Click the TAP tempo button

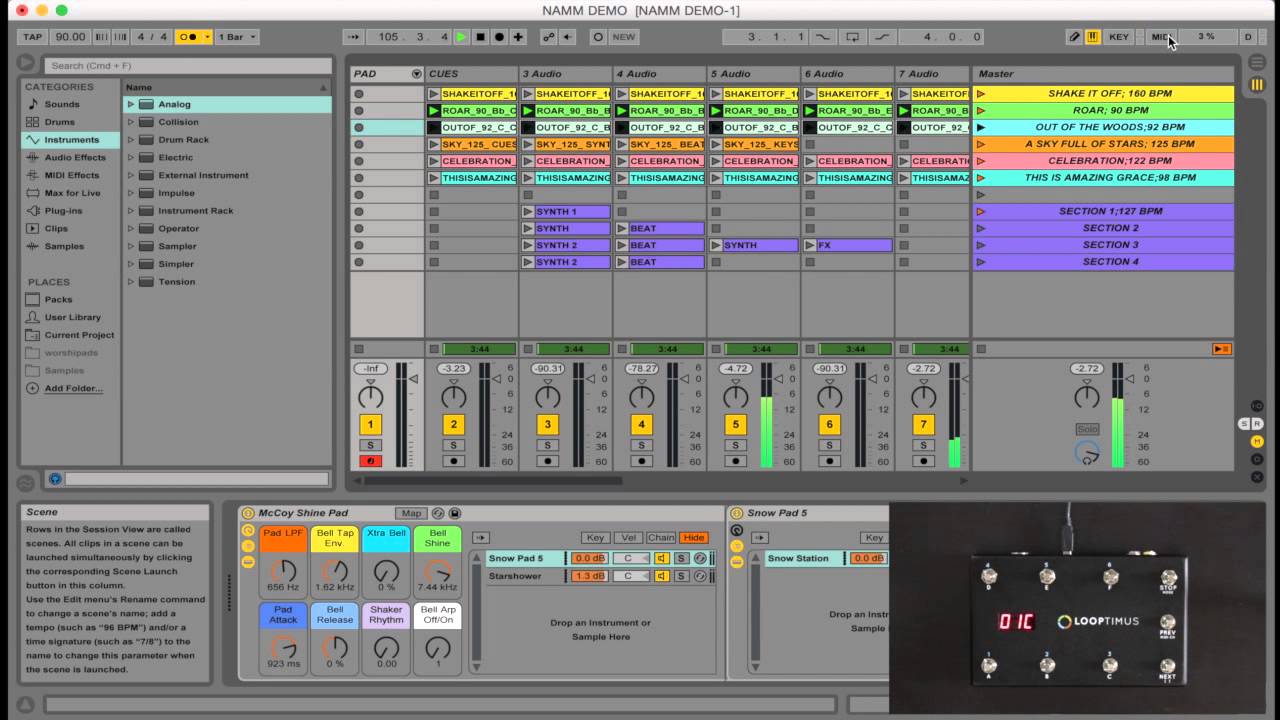pos(33,37)
